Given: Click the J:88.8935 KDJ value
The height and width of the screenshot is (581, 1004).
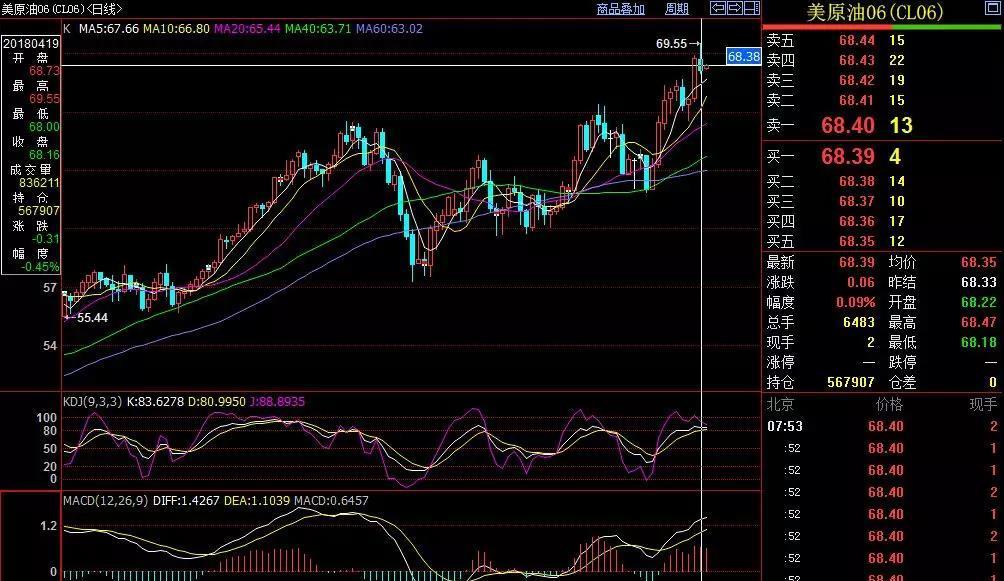Looking at the screenshot, I should point(277,402).
